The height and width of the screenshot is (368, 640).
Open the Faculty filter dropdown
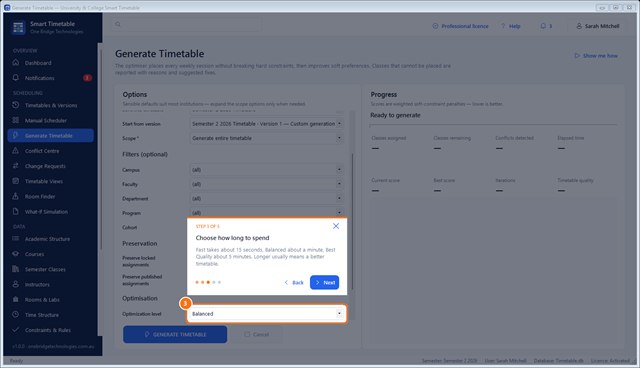[267, 184]
